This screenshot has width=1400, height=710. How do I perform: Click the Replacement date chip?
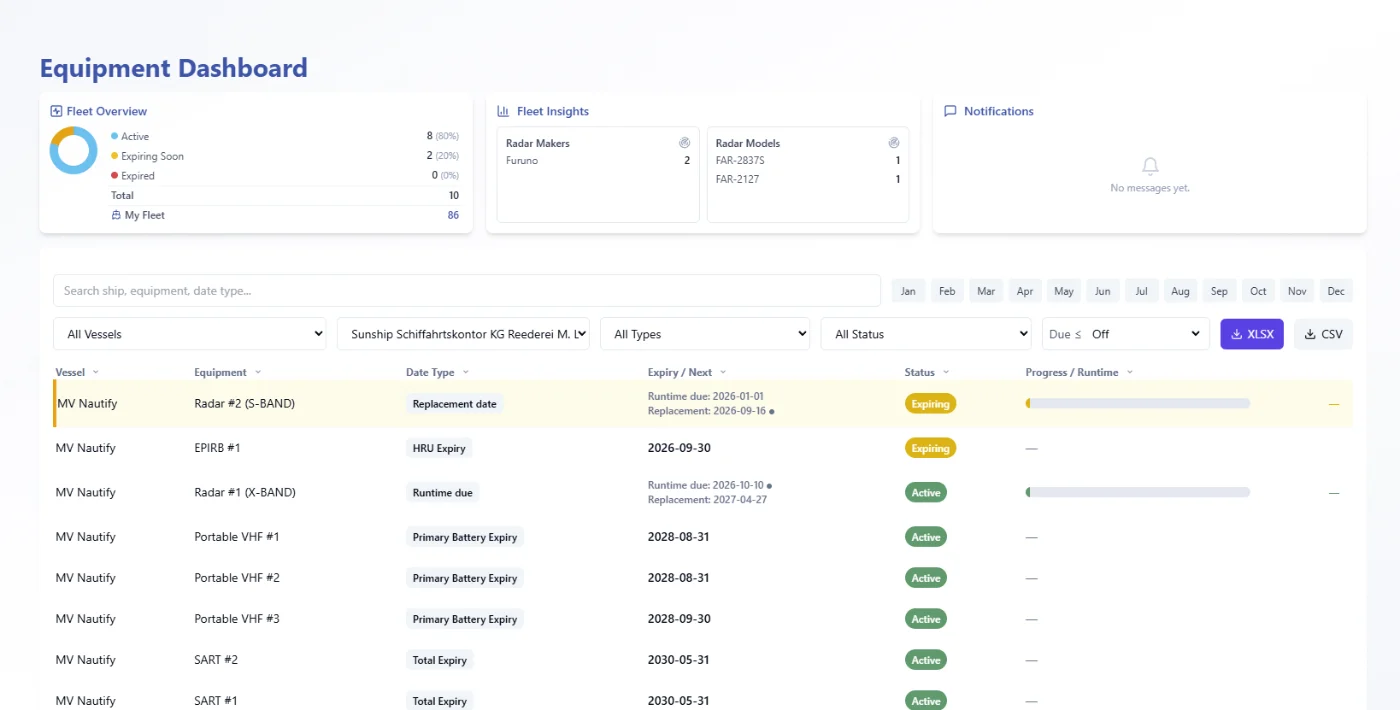[x=454, y=404]
